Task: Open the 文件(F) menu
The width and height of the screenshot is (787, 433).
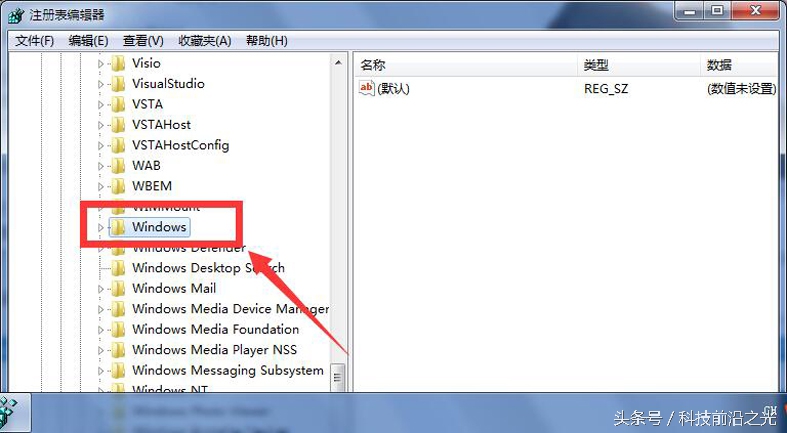Action: [35, 41]
